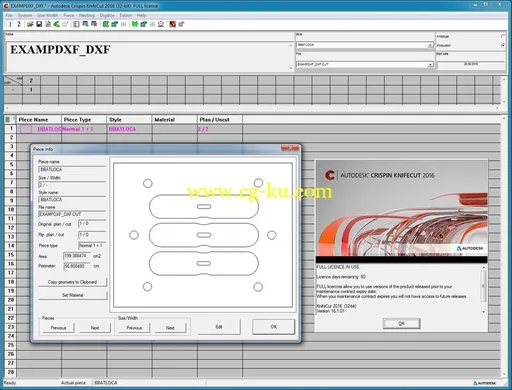Open the Editor menu
The image size is (512, 390).
click(125, 15)
